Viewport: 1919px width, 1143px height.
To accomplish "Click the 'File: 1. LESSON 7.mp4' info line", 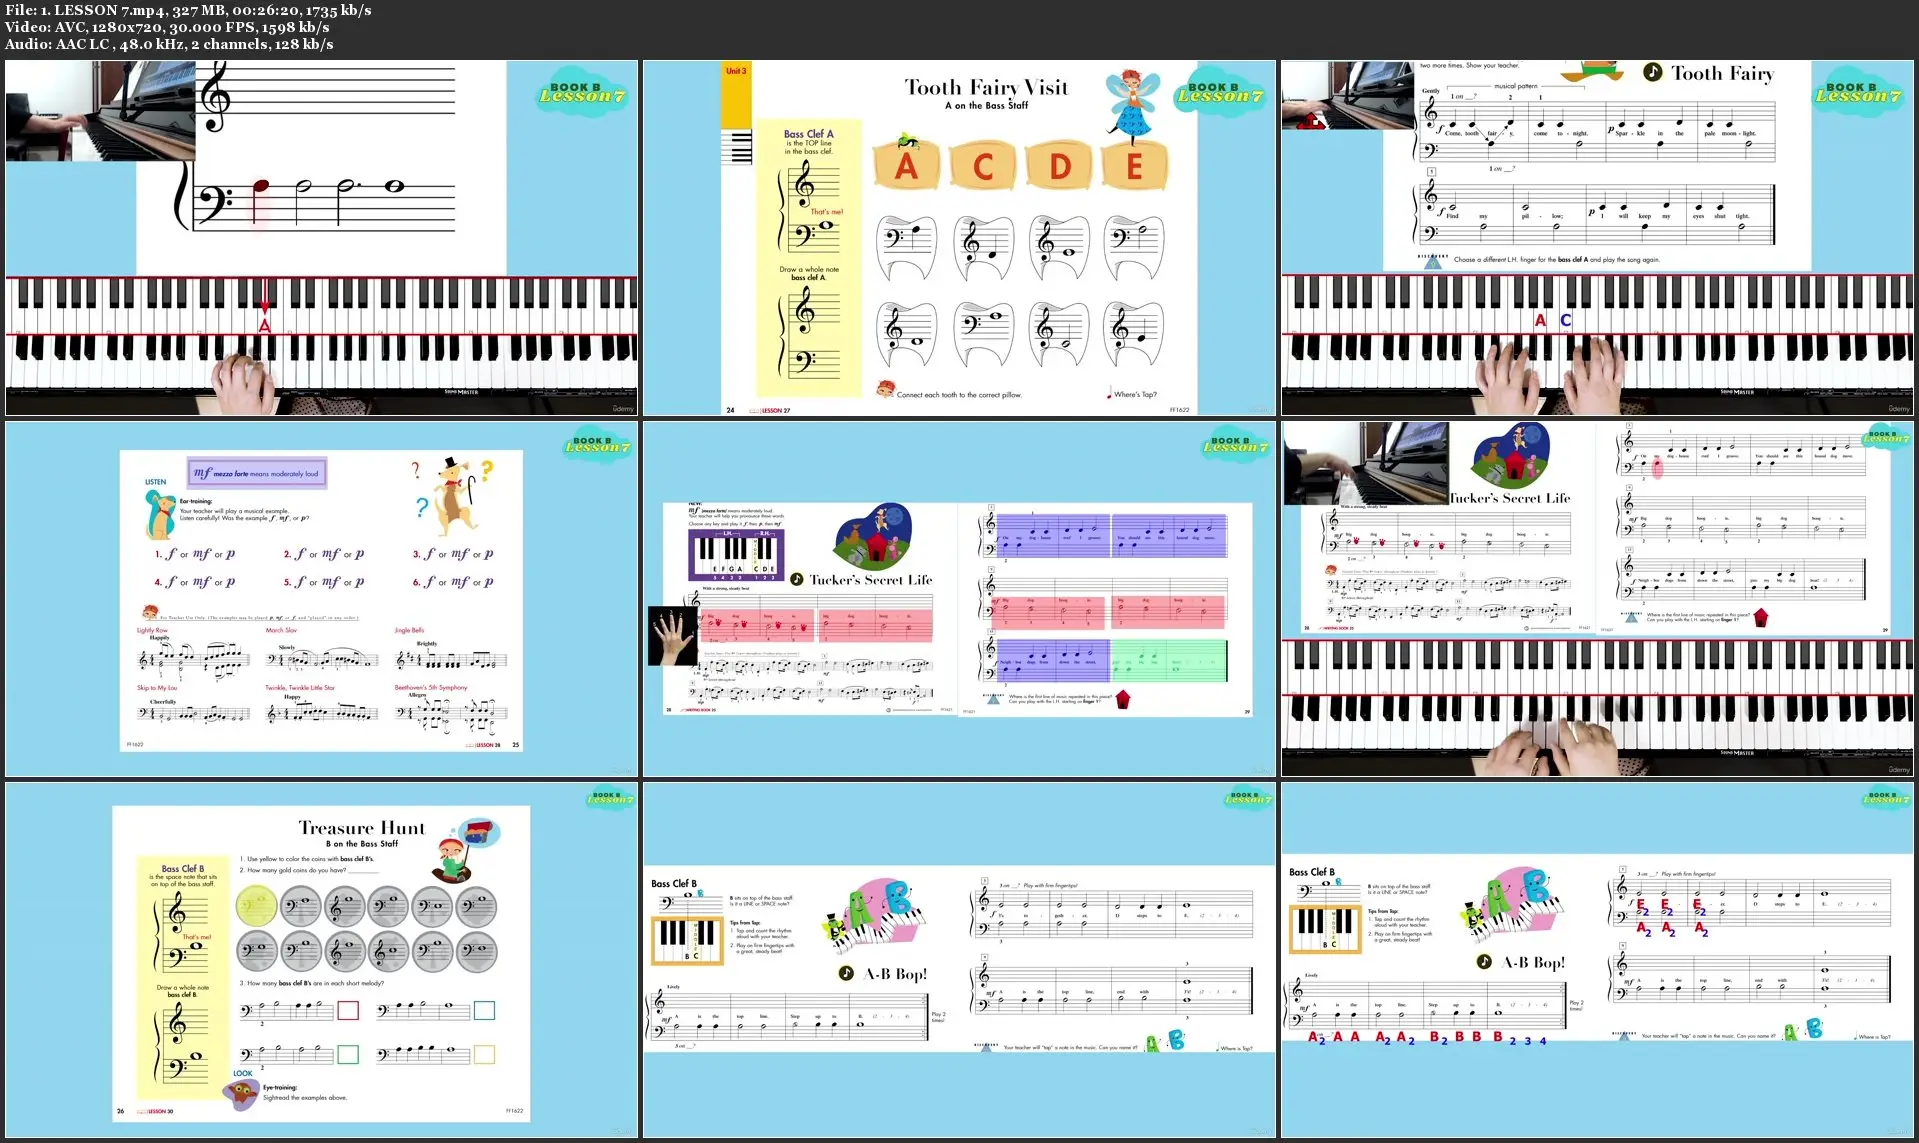I will [188, 10].
